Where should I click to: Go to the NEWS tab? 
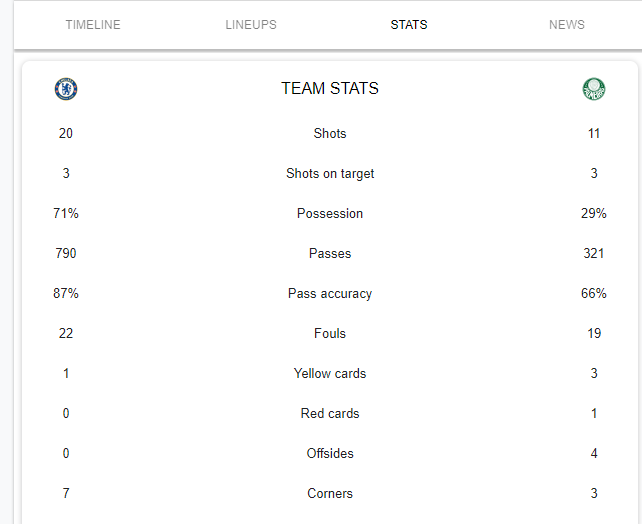567,25
